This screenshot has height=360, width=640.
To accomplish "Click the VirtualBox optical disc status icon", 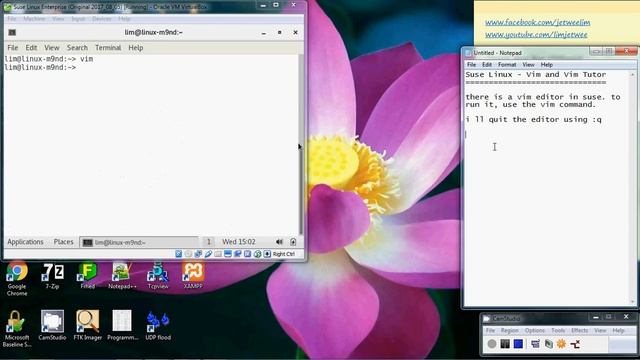I will coord(188,254).
